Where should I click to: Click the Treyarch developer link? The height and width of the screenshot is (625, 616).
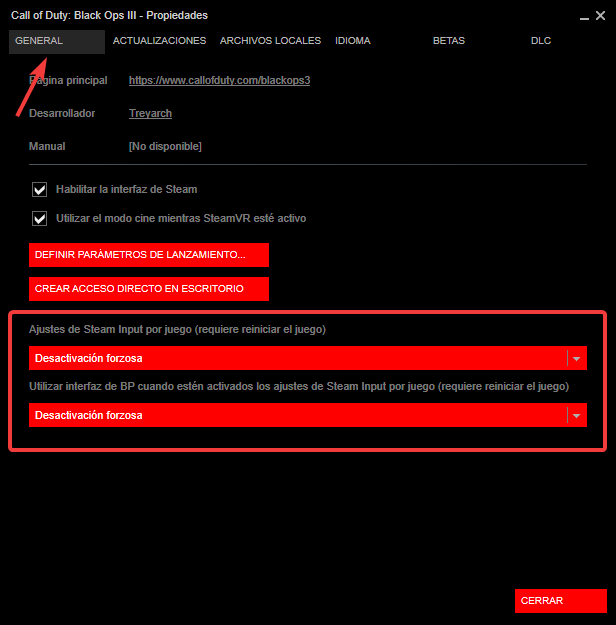tap(150, 113)
